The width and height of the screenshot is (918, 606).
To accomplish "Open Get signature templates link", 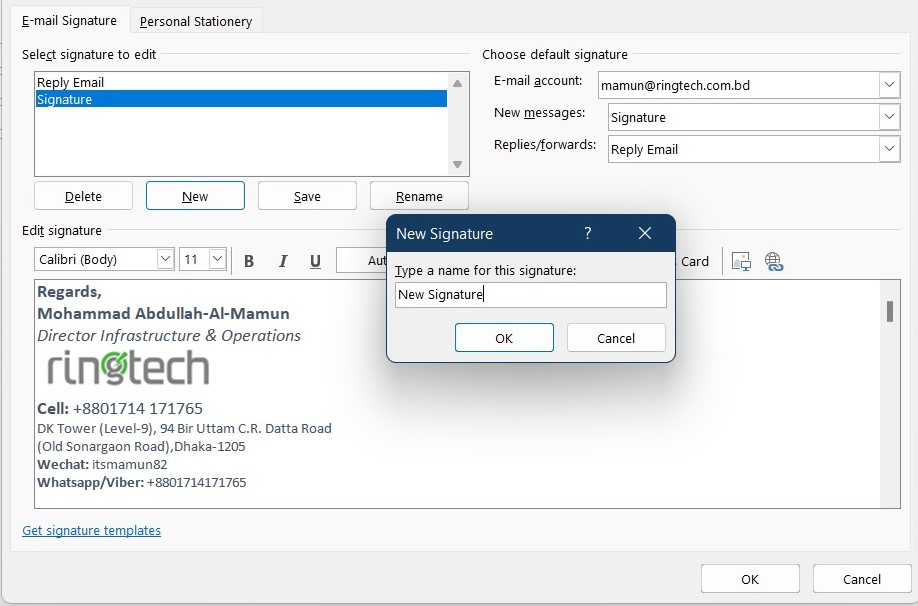I will [x=91, y=530].
